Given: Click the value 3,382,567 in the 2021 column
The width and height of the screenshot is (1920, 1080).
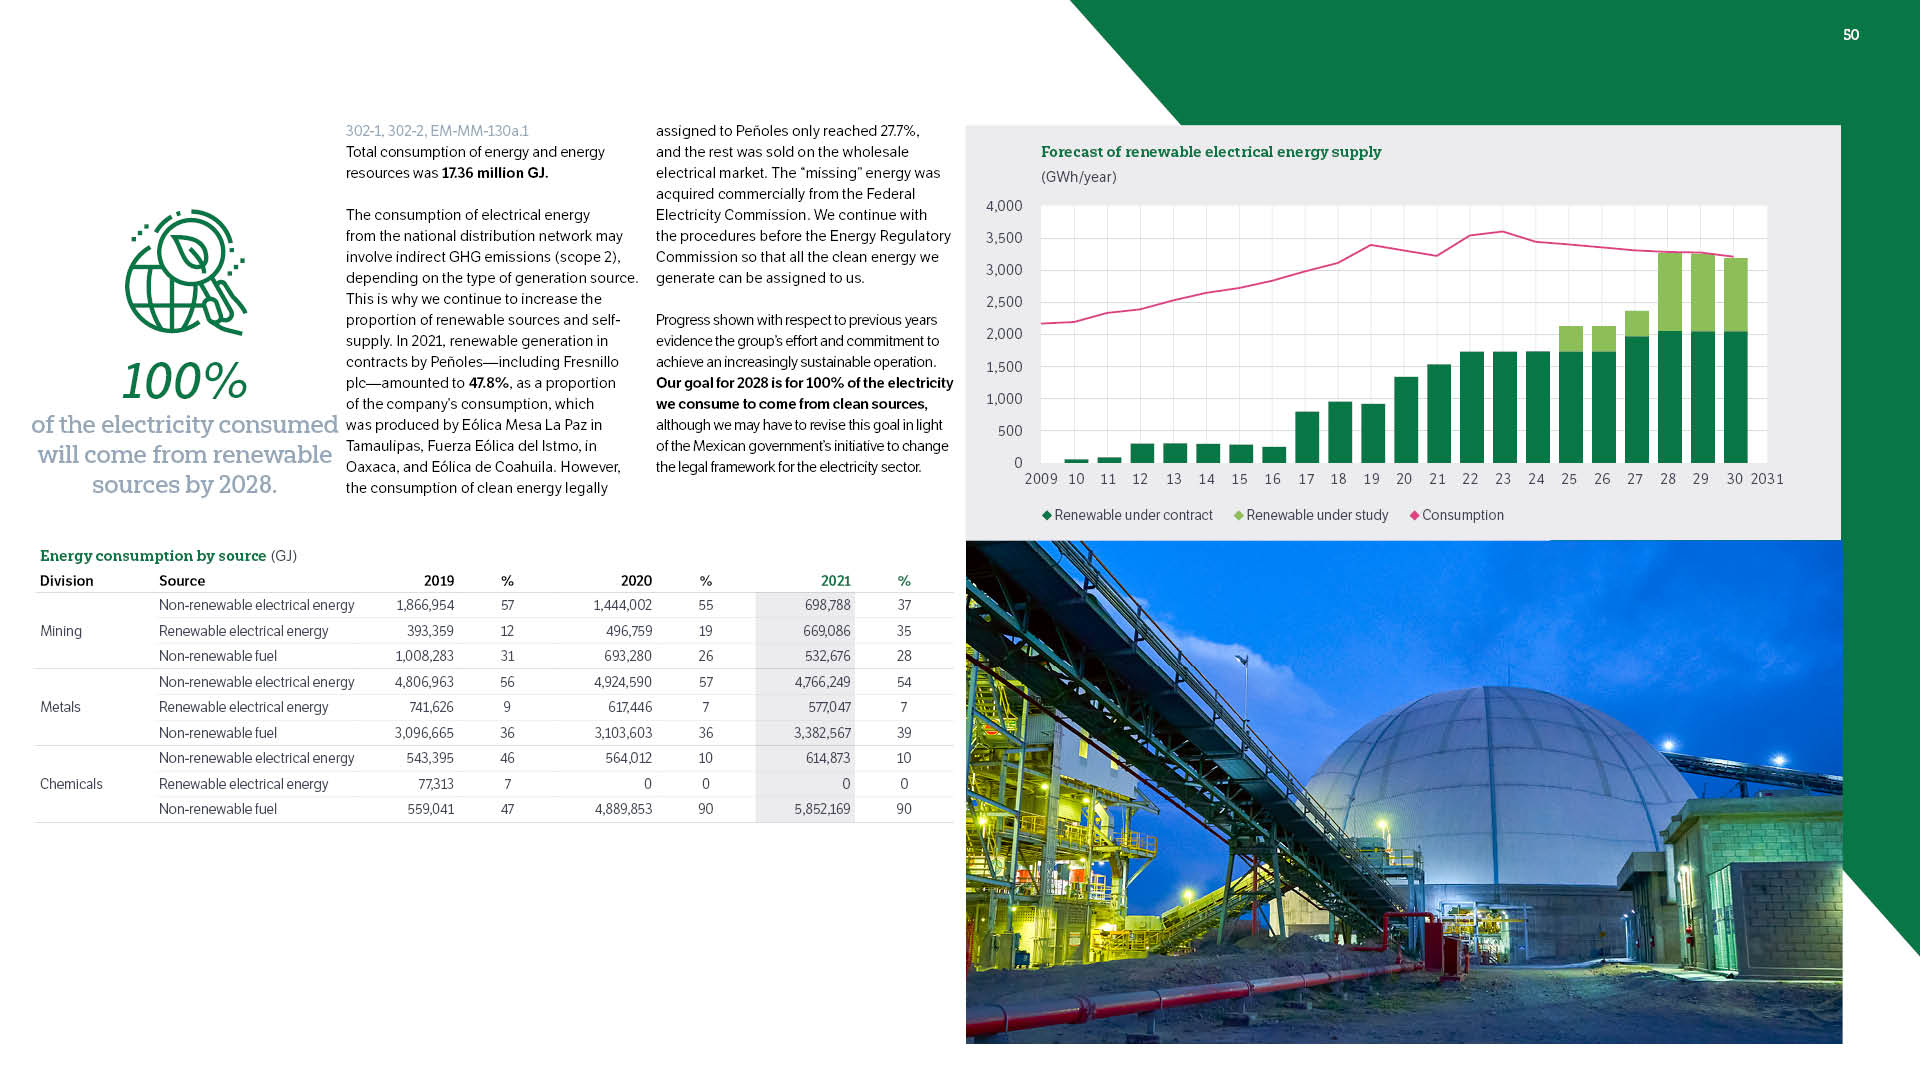Looking at the screenshot, I should [823, 733].
